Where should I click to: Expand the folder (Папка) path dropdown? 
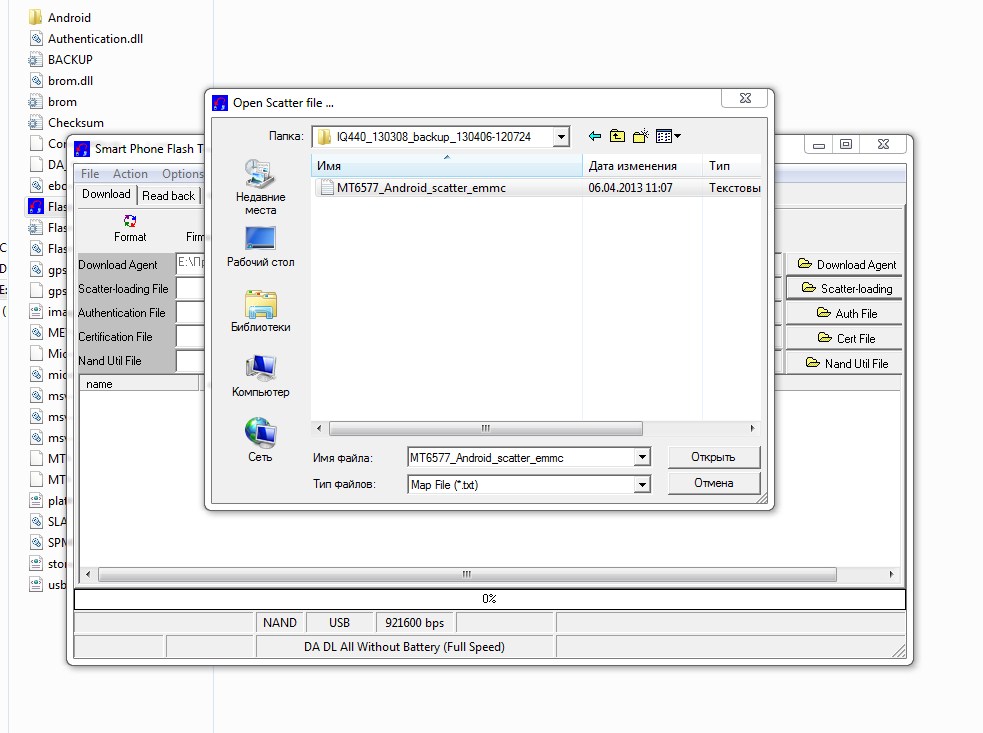pyautogui.click(x=560, y=136)
